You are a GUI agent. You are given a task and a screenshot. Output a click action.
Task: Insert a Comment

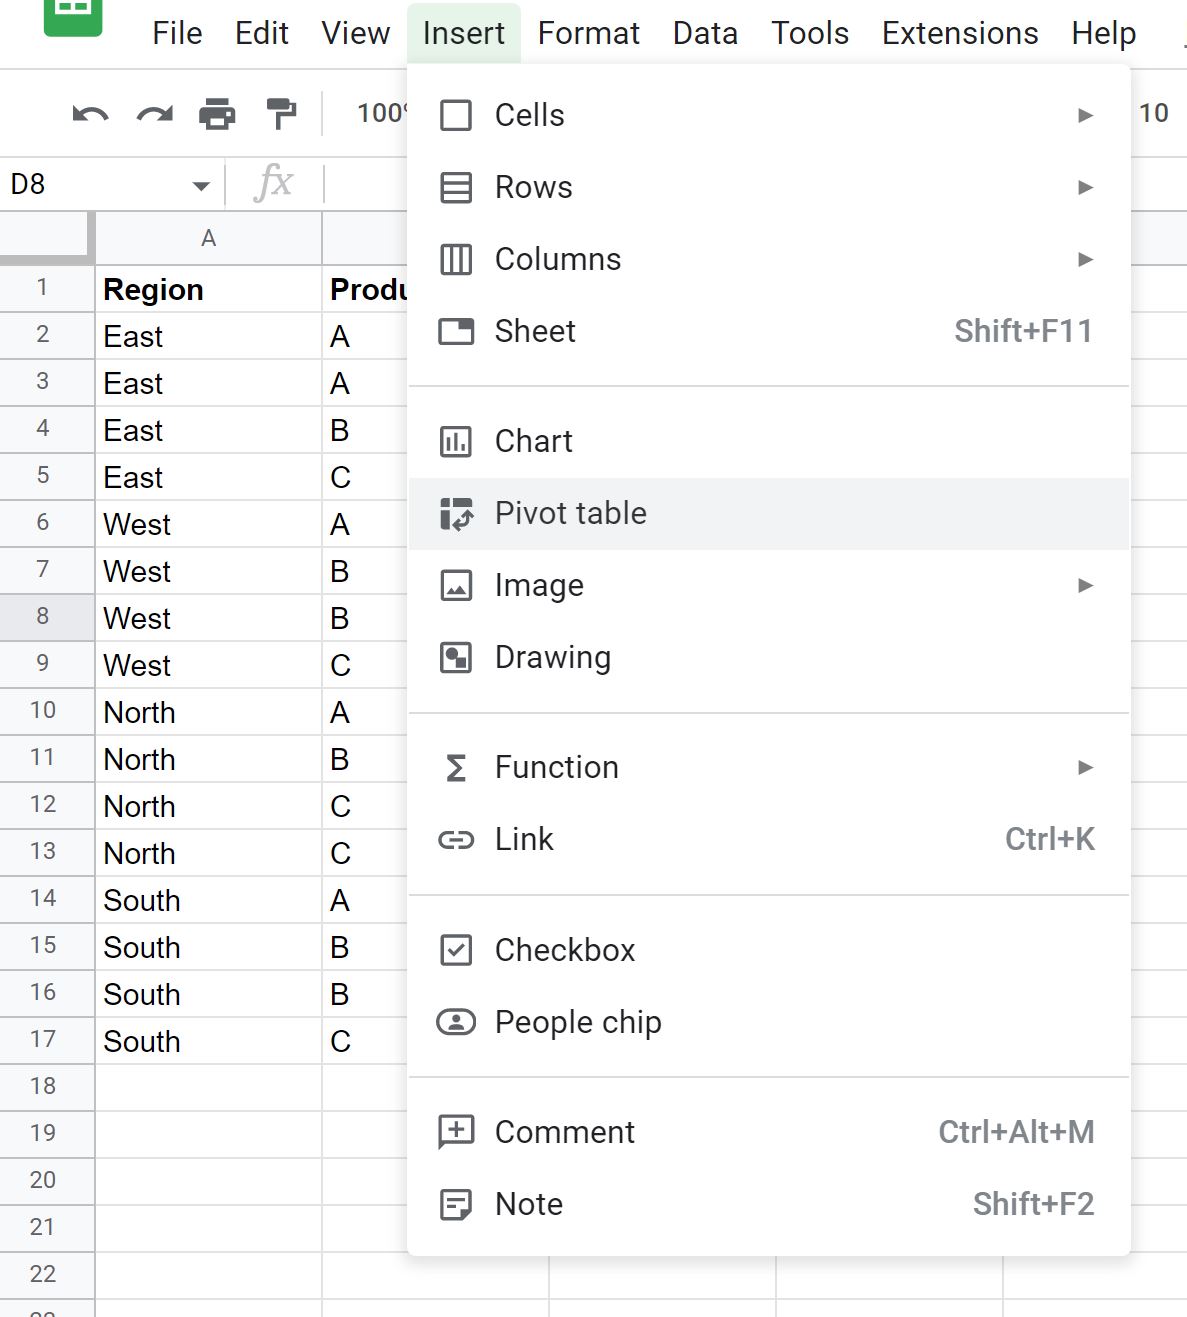[563, 1131]
